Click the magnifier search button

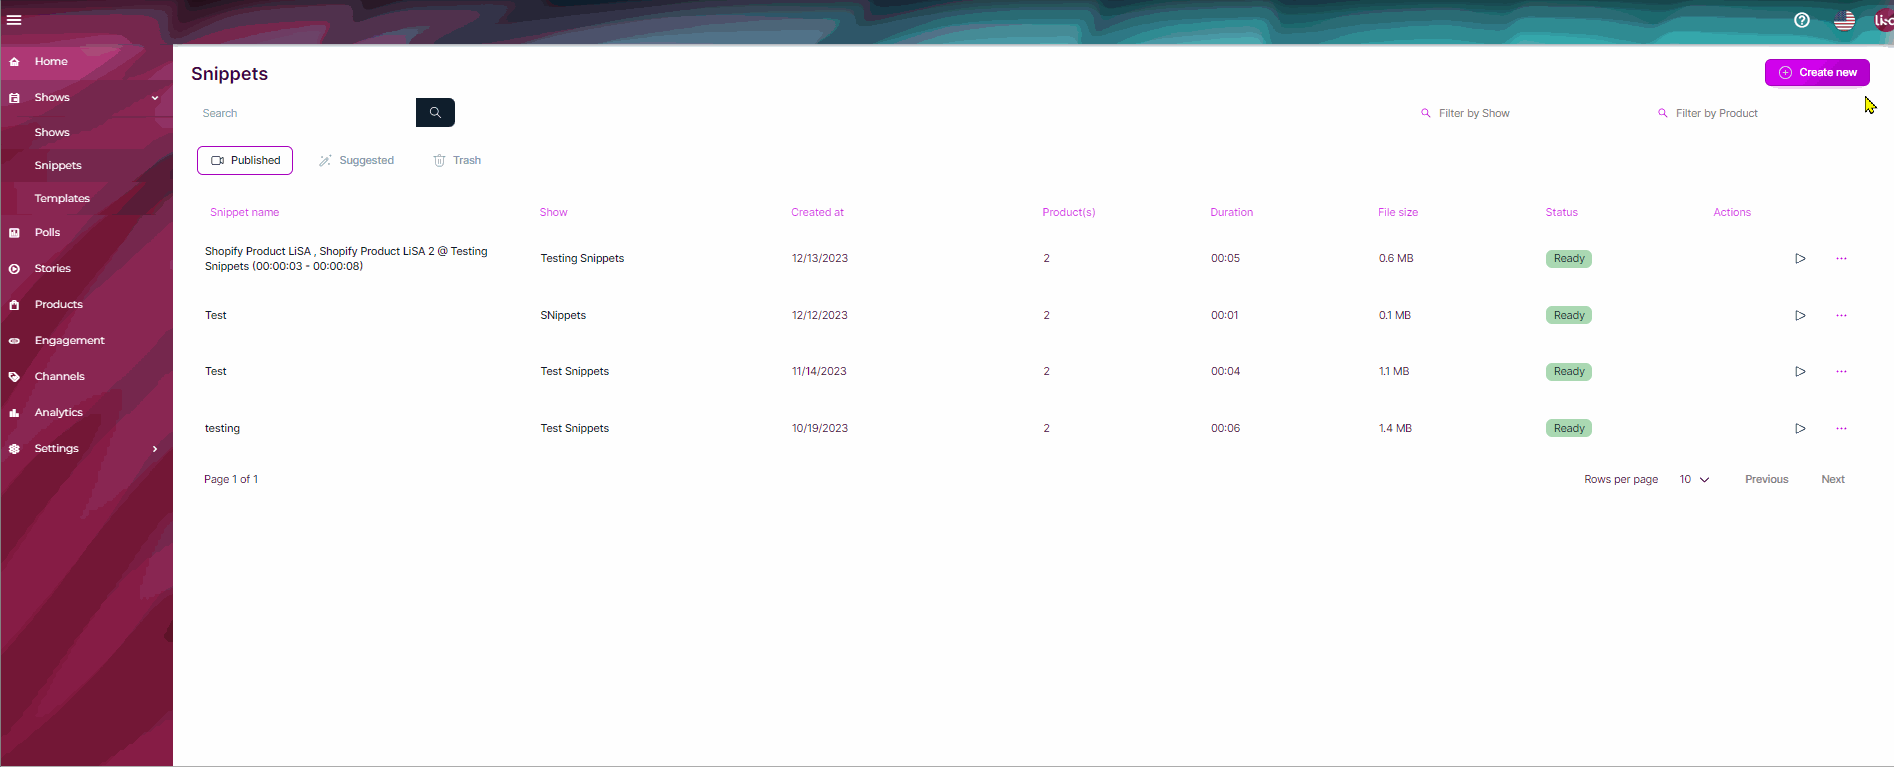[x=435, y=113]
